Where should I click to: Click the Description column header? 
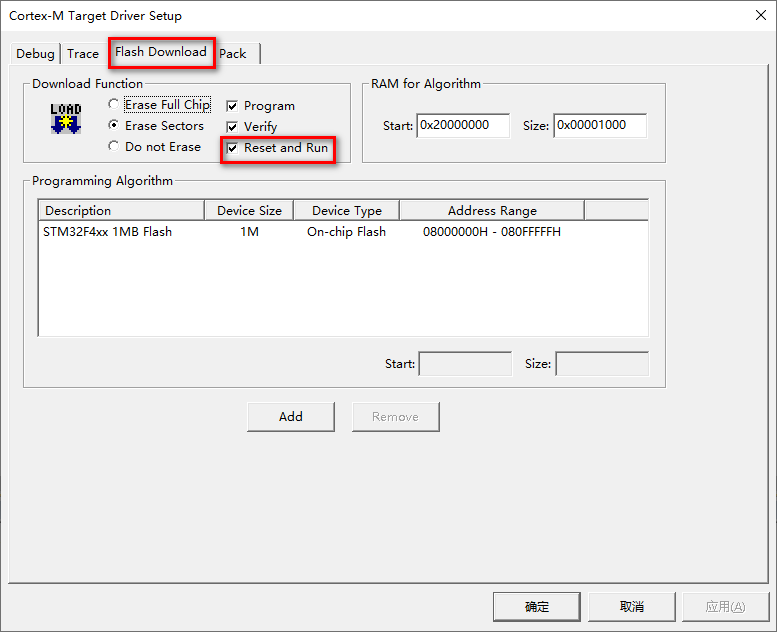coord(121,211)
